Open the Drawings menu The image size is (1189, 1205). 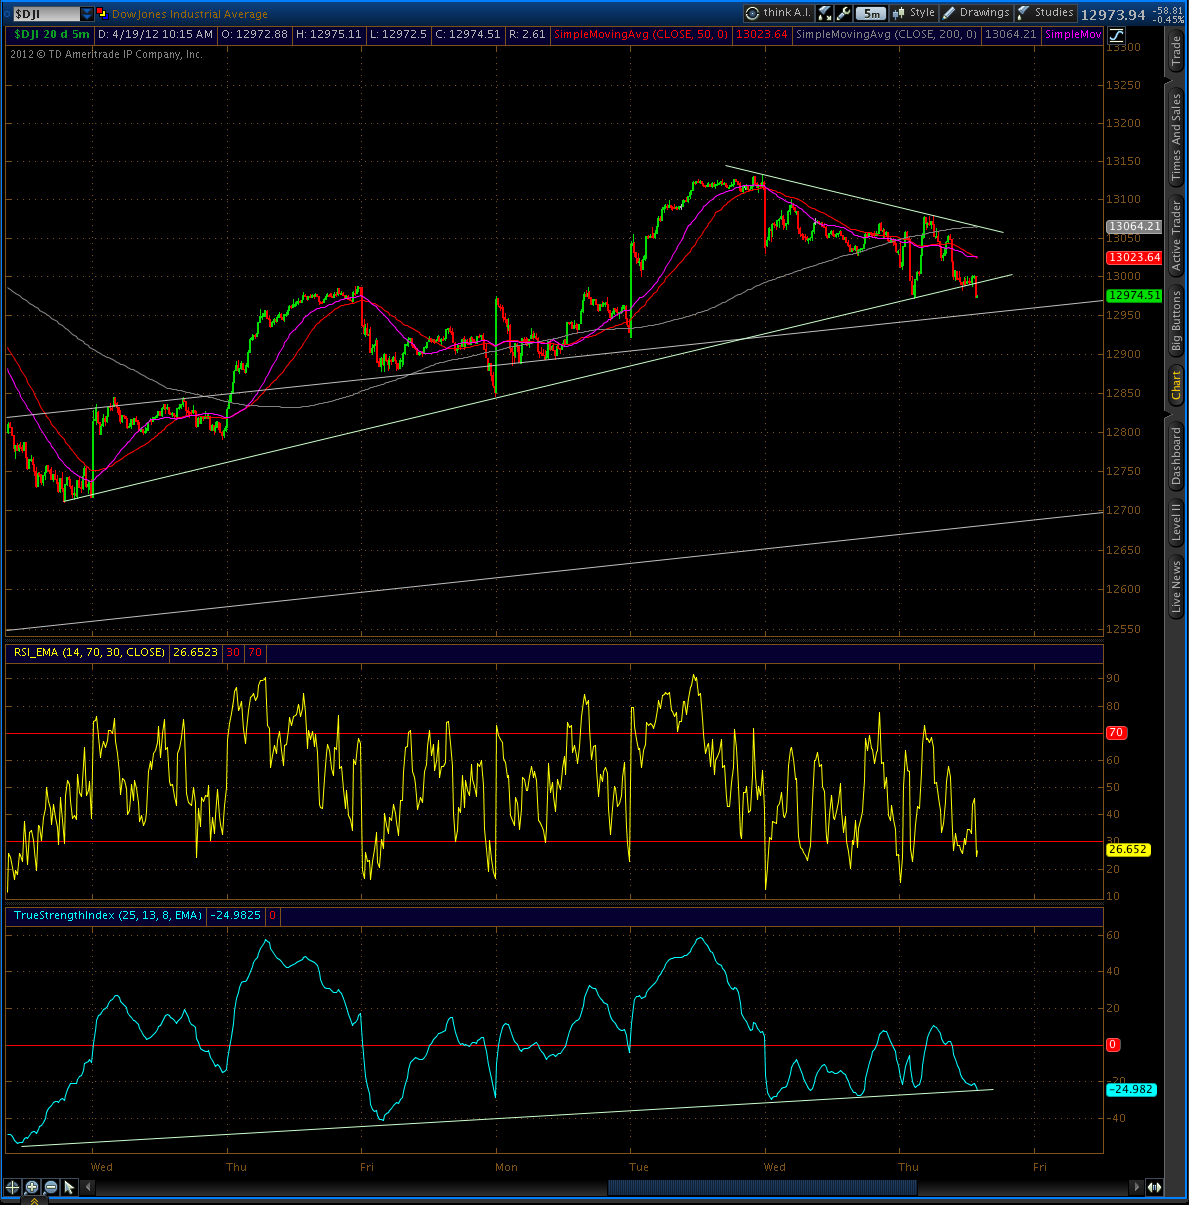(x=976, y=13)
